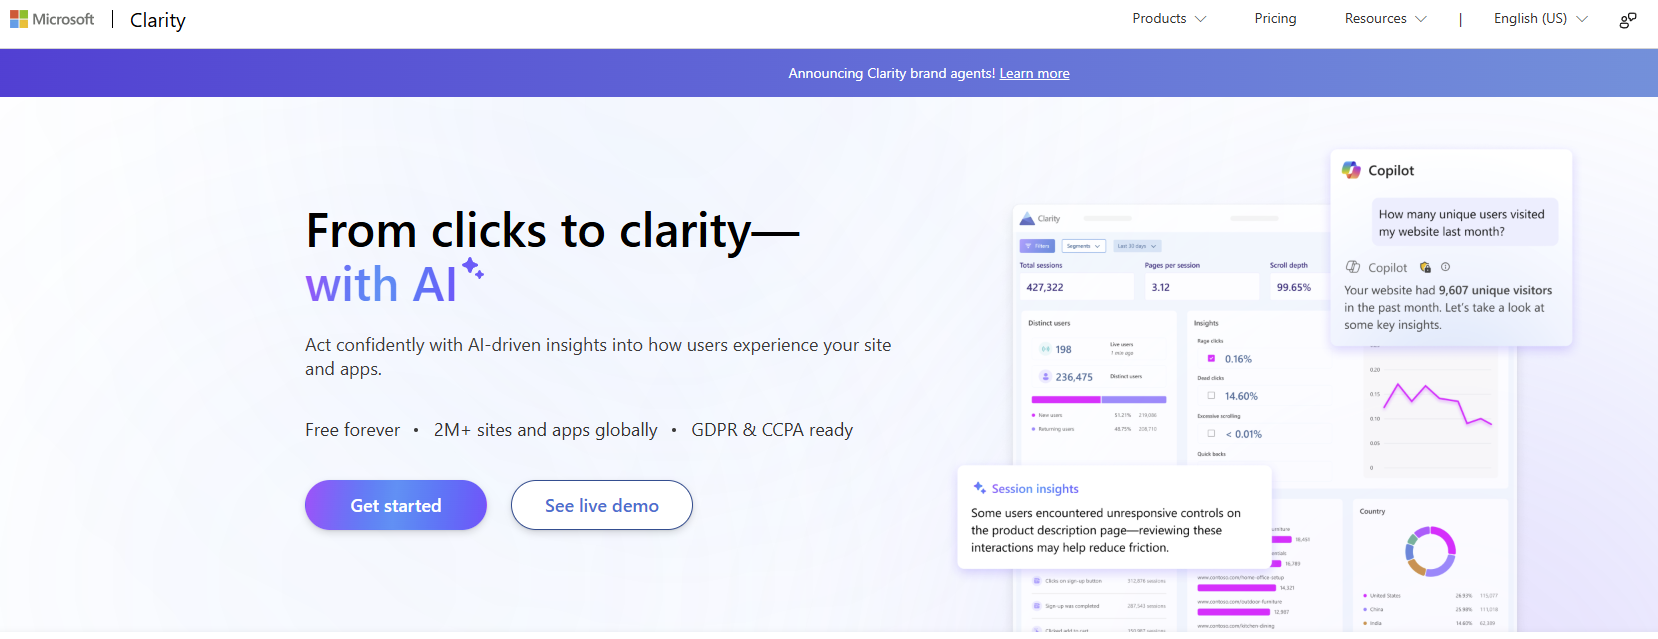Check the Excessive scrolling box
Image resolution: width=1658 pixels, height=639 pixels.
coord(1211,434)
